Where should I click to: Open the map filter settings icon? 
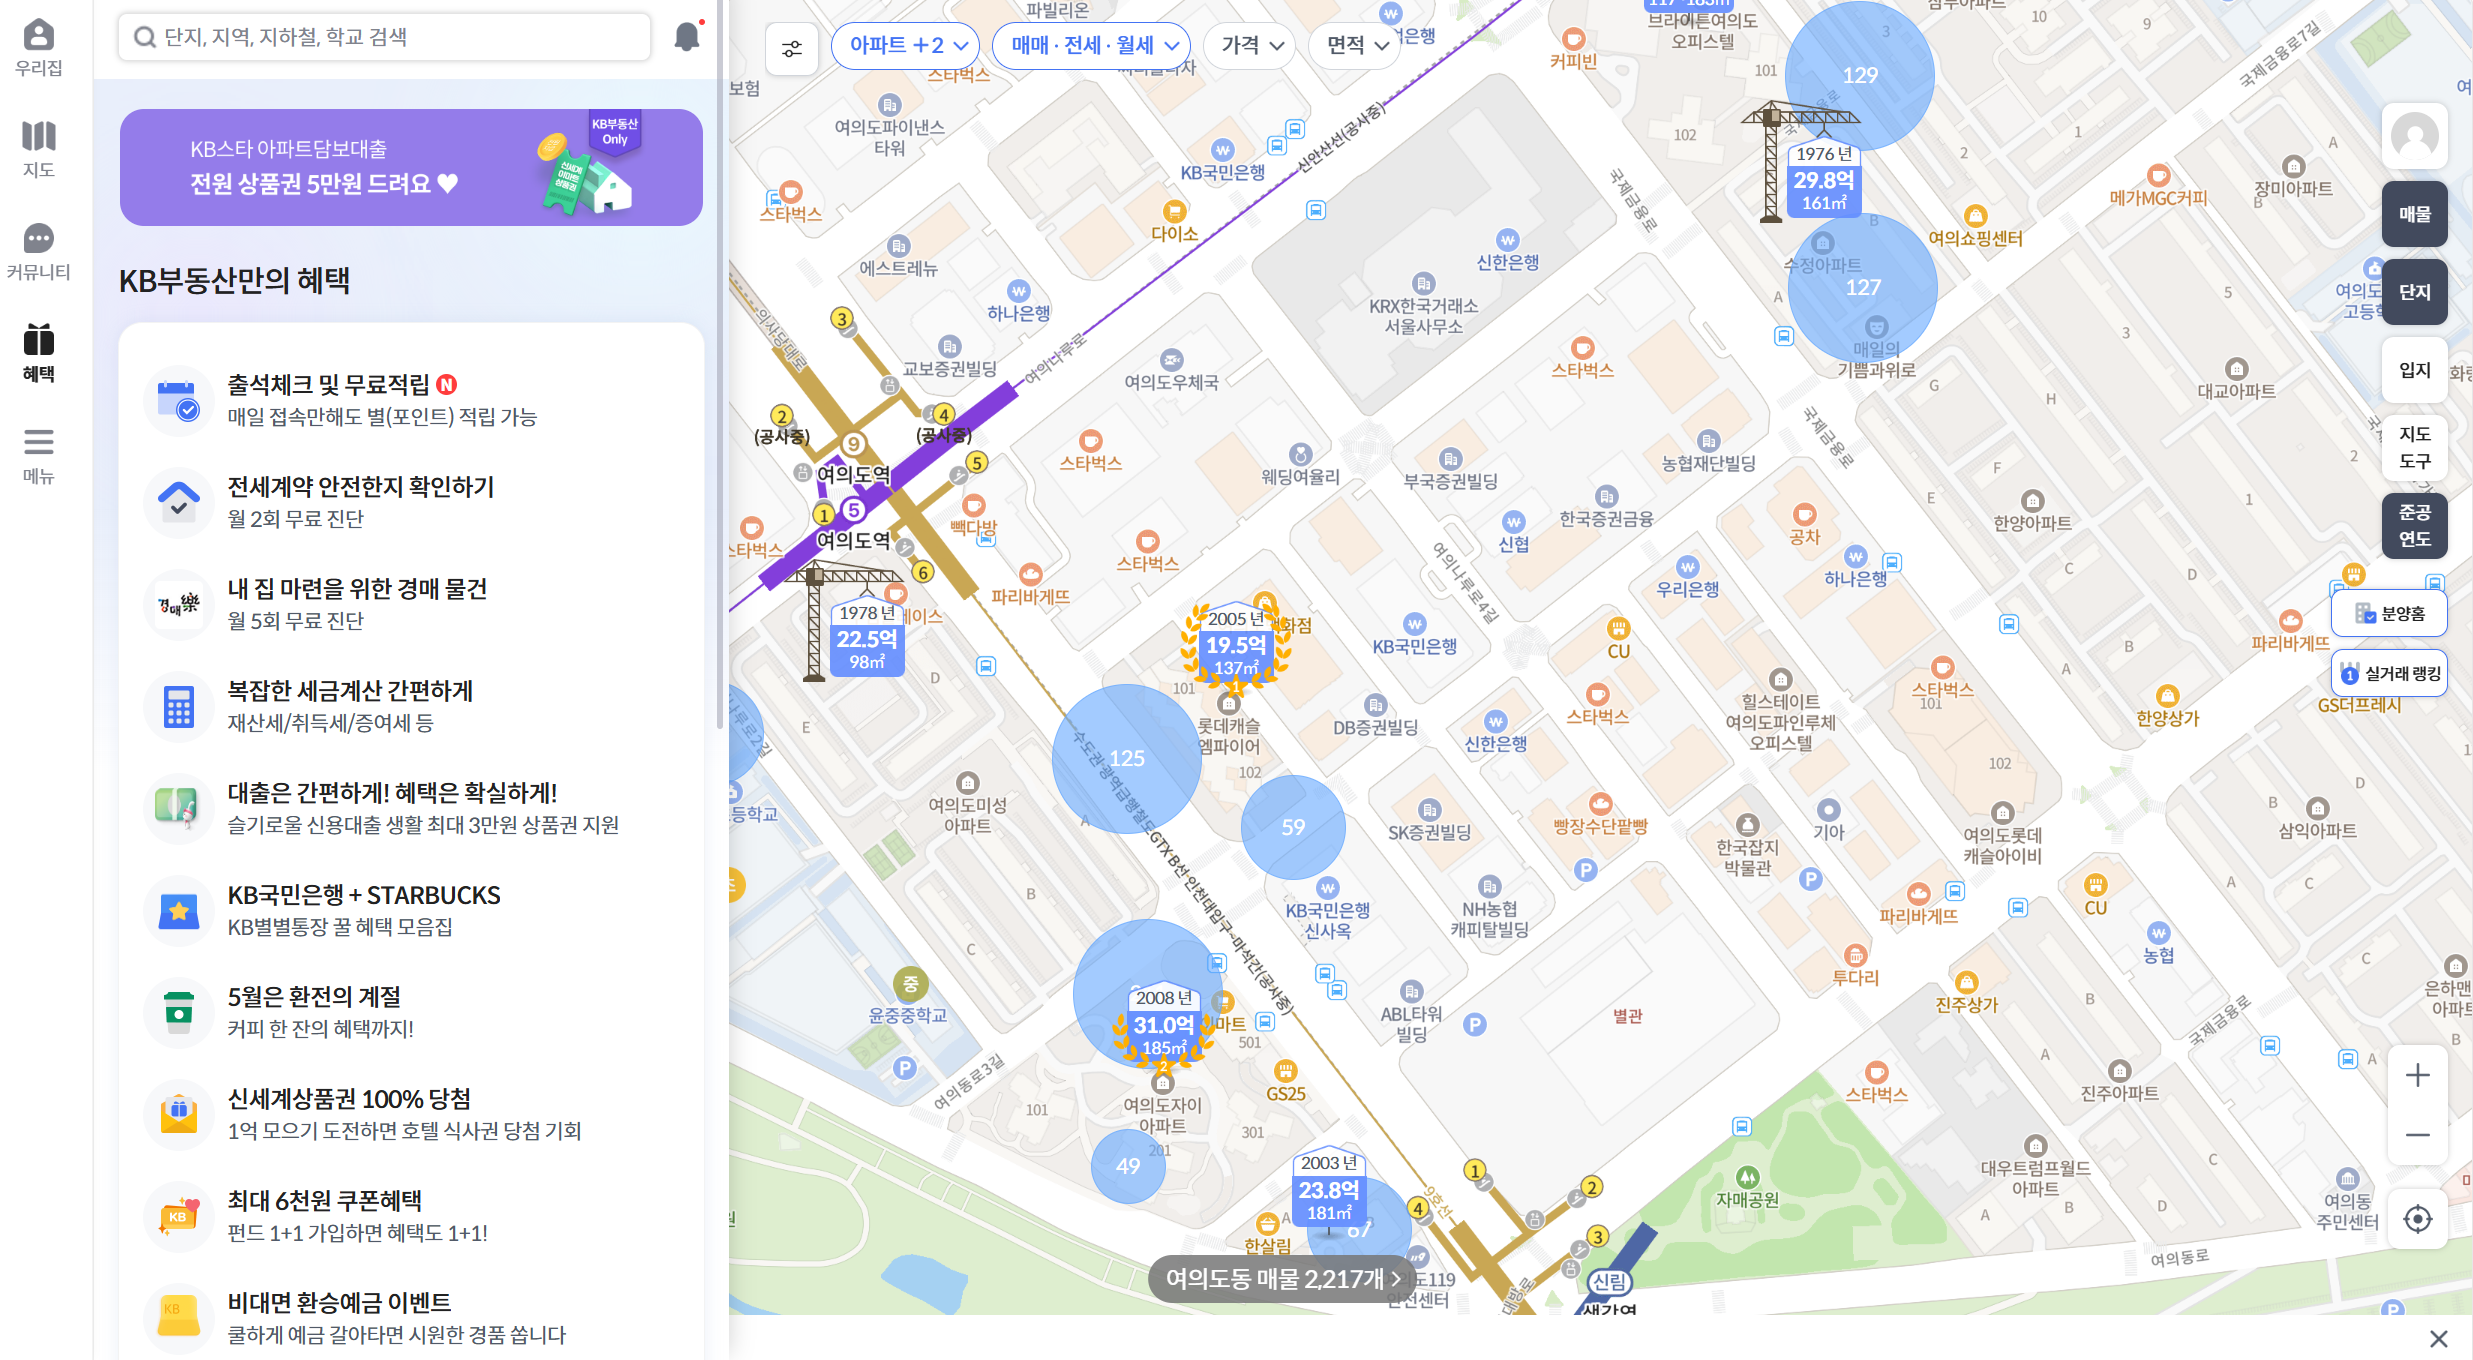[x=792, y=47]
